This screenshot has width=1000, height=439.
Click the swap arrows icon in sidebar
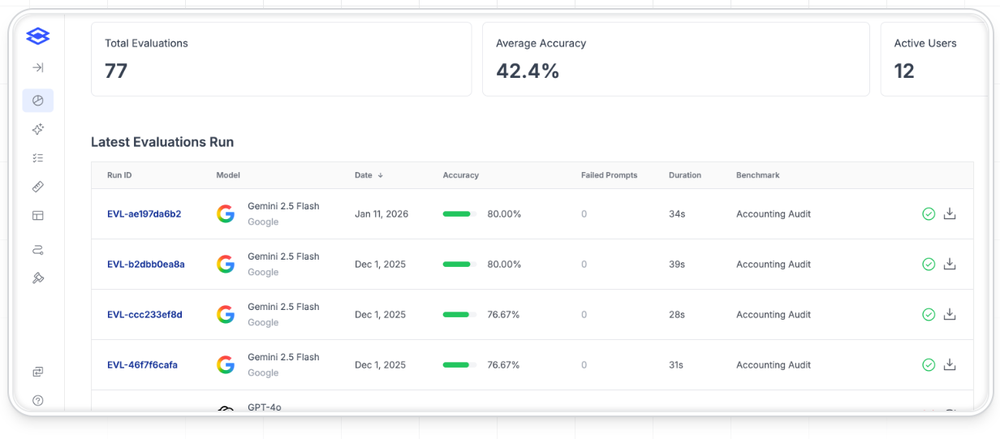click(38, 371)
